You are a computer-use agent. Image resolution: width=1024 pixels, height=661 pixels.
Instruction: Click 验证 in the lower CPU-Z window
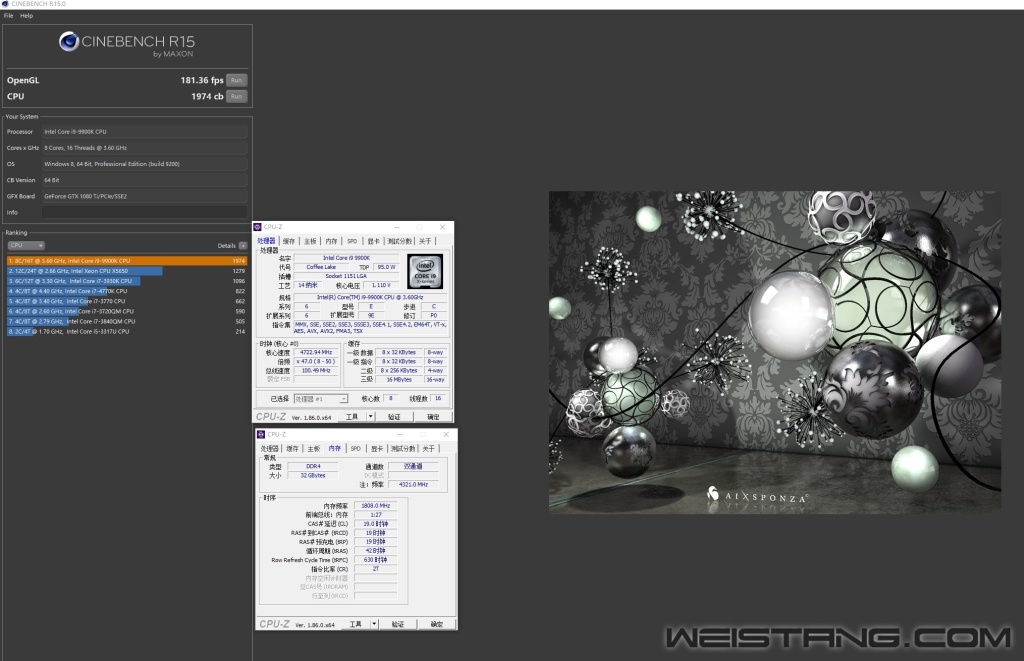pyautogui.click(x=398, y=624)
